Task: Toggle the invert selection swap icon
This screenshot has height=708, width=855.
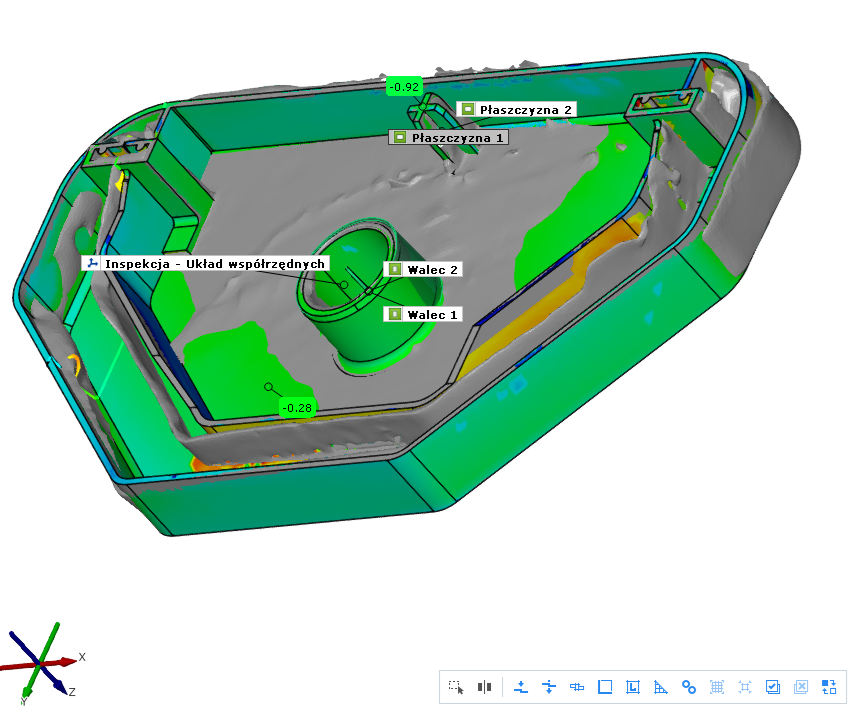Action: [828, 687]
